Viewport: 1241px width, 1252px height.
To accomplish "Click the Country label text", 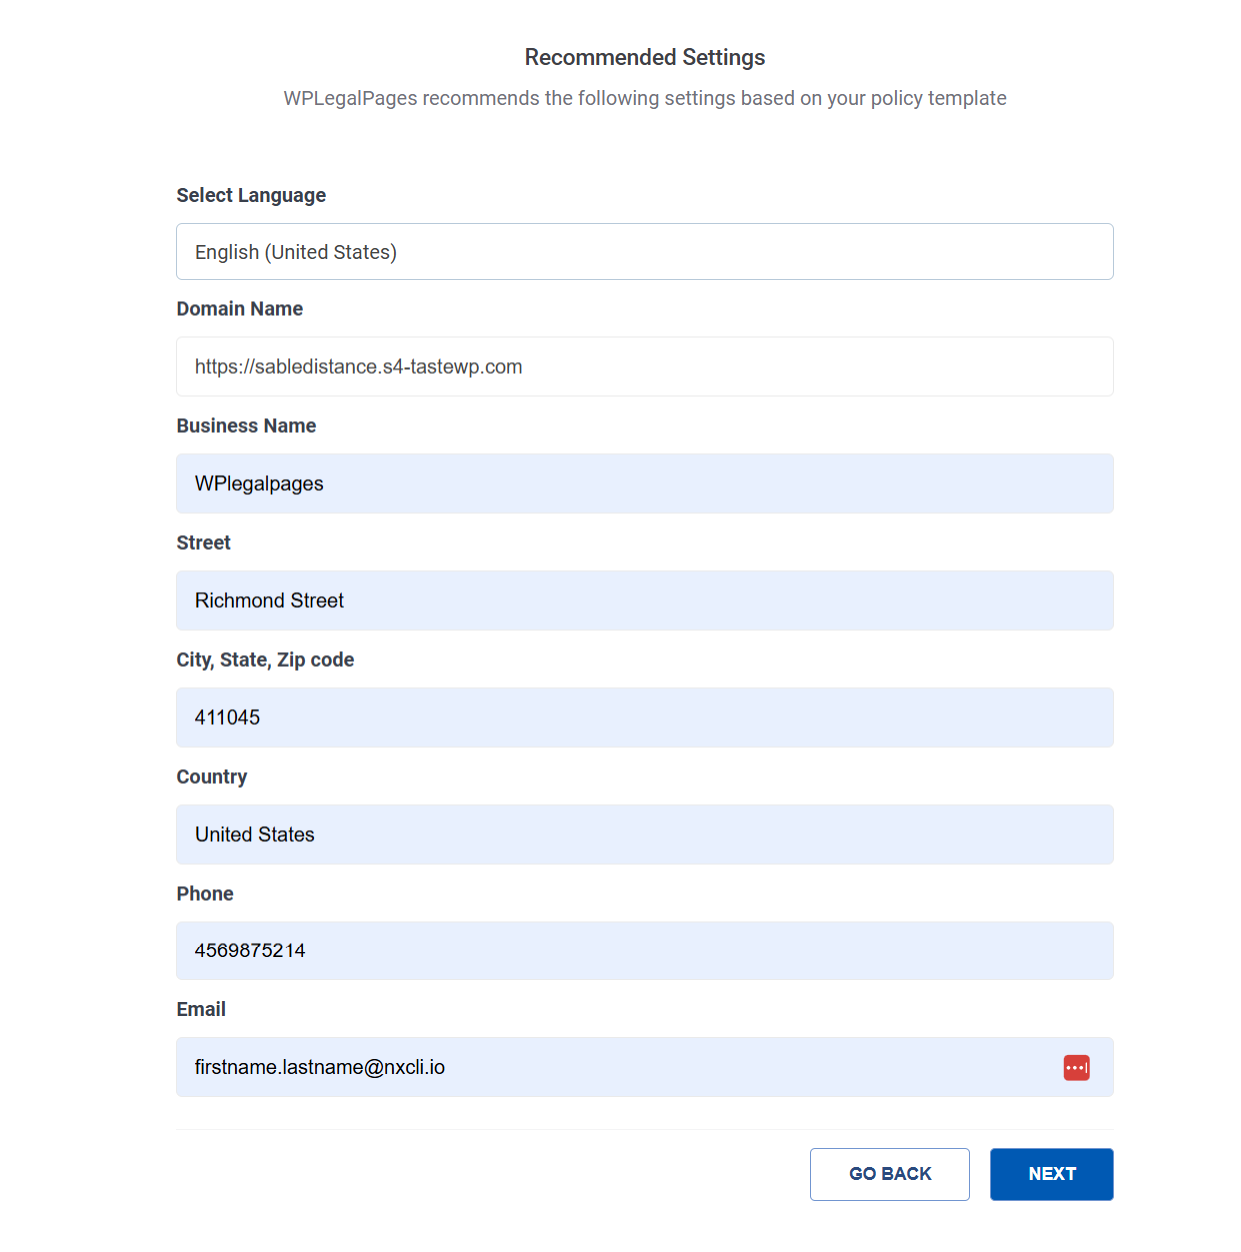I will point(211,777).
